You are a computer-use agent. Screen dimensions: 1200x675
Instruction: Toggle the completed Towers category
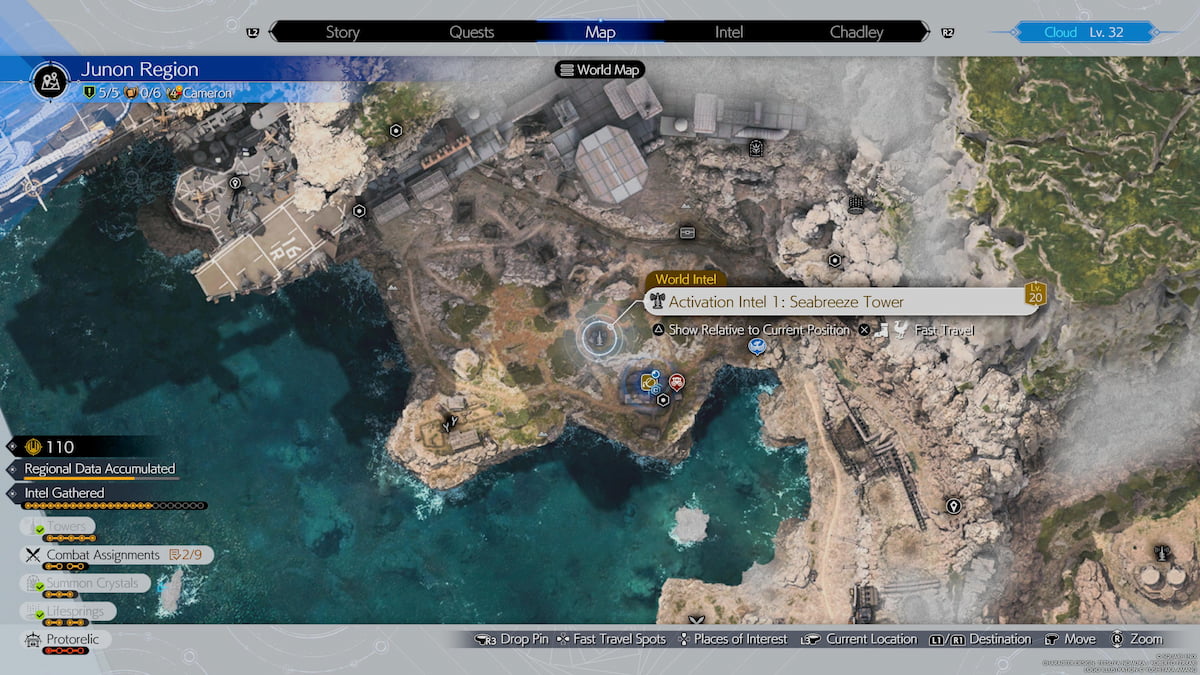pos(66,526)
